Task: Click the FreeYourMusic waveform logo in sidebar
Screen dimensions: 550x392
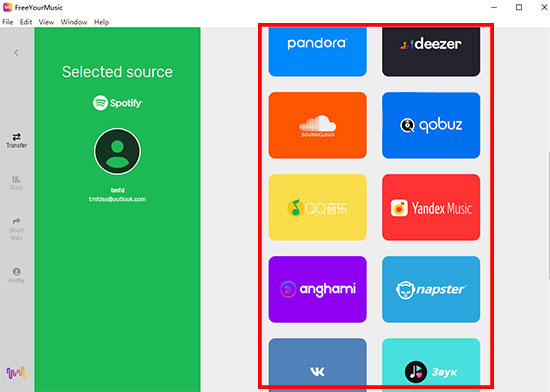Action: click(16, 373)
